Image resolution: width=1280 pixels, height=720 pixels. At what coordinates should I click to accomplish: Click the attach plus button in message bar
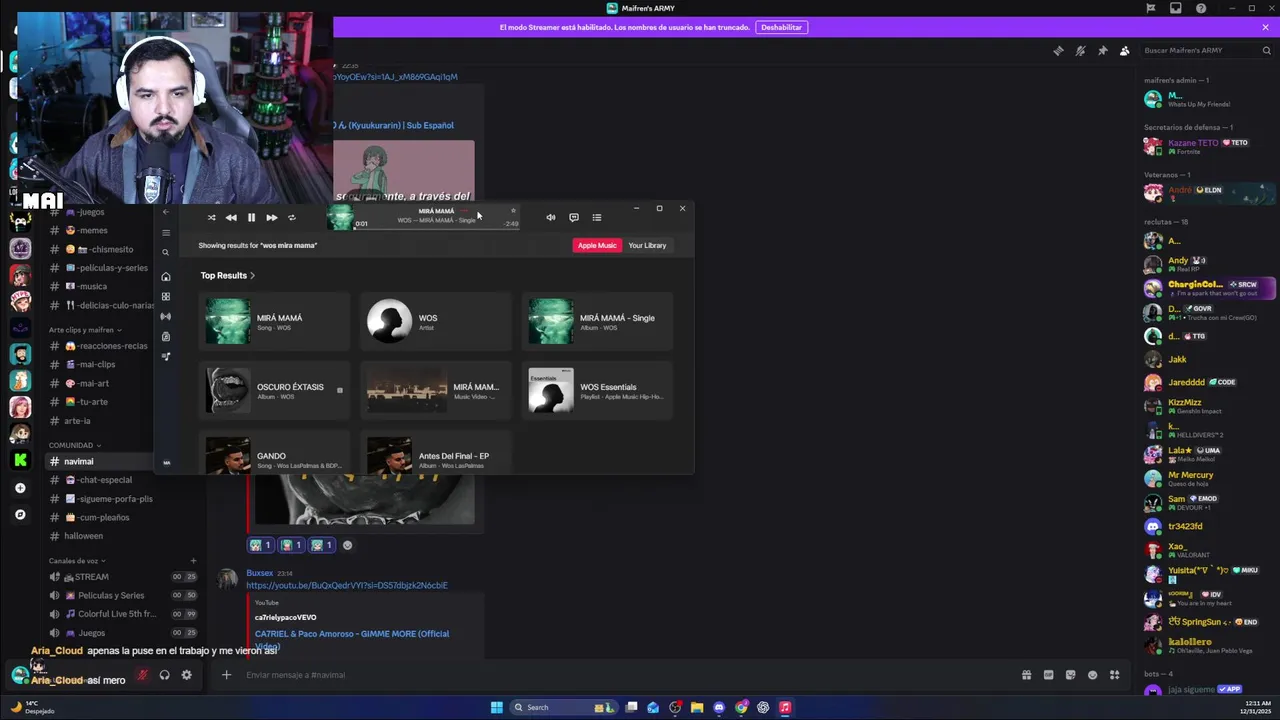226,675
